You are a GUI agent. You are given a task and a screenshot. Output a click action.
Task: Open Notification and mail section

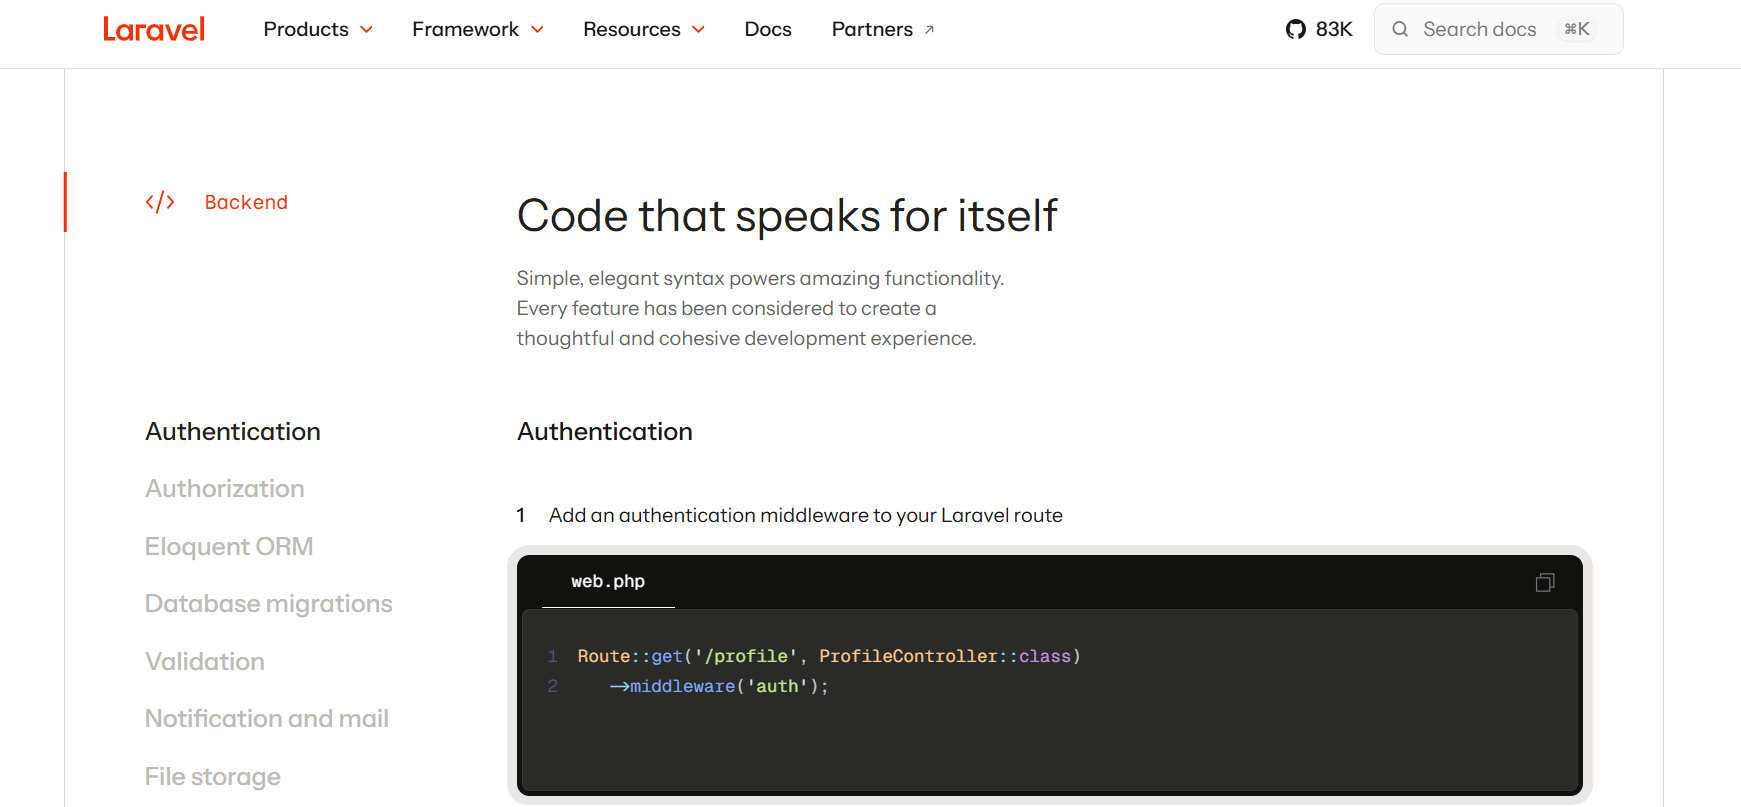click(x=266, y=718)
